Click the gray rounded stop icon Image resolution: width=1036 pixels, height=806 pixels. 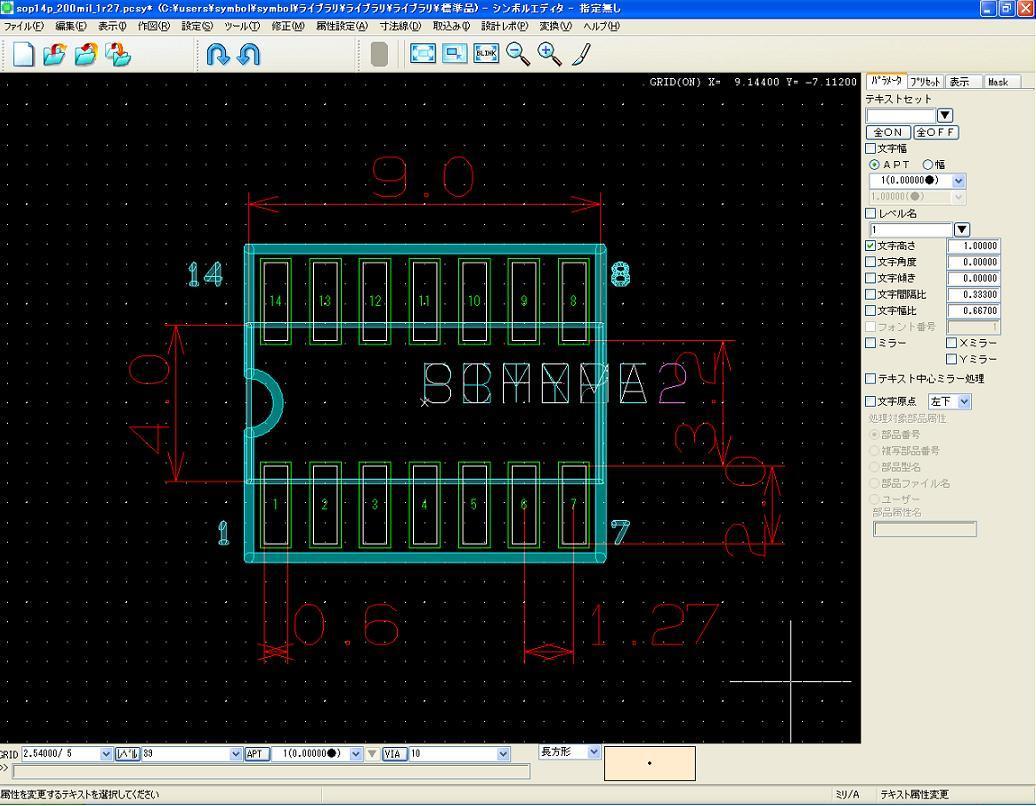[379, 54]
